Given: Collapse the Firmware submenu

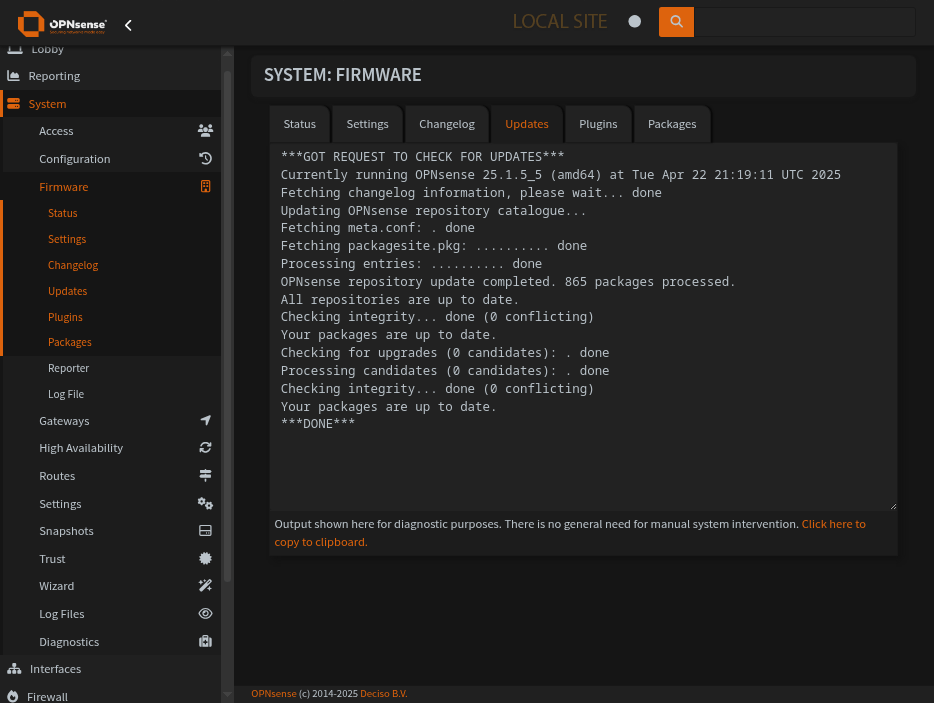Looking at the screenshot, I should pyautogui.click(x=112, y=187).
